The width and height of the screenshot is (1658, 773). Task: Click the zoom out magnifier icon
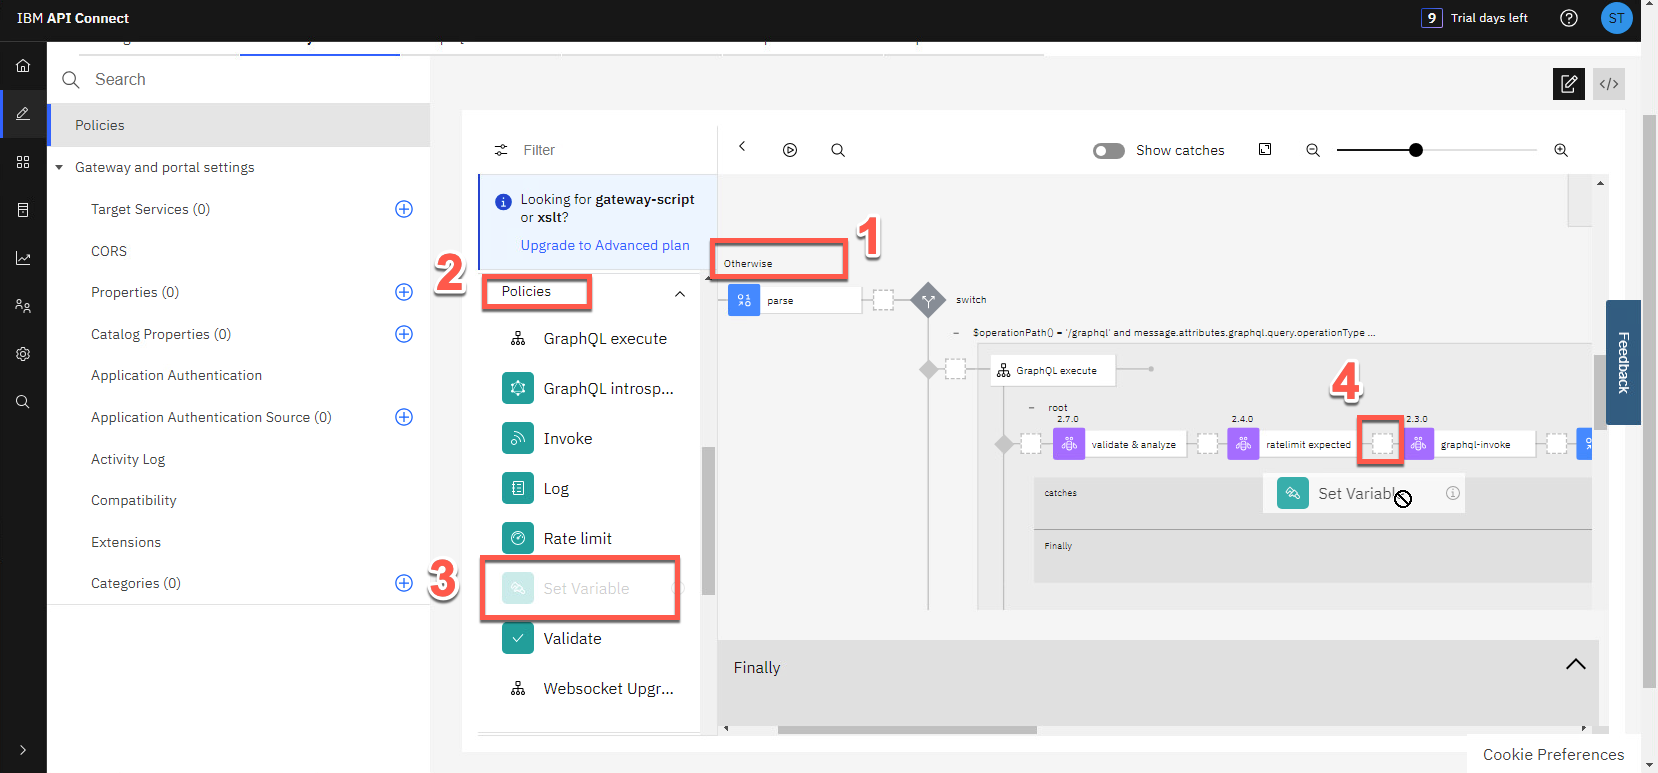tap(1313, 150)
